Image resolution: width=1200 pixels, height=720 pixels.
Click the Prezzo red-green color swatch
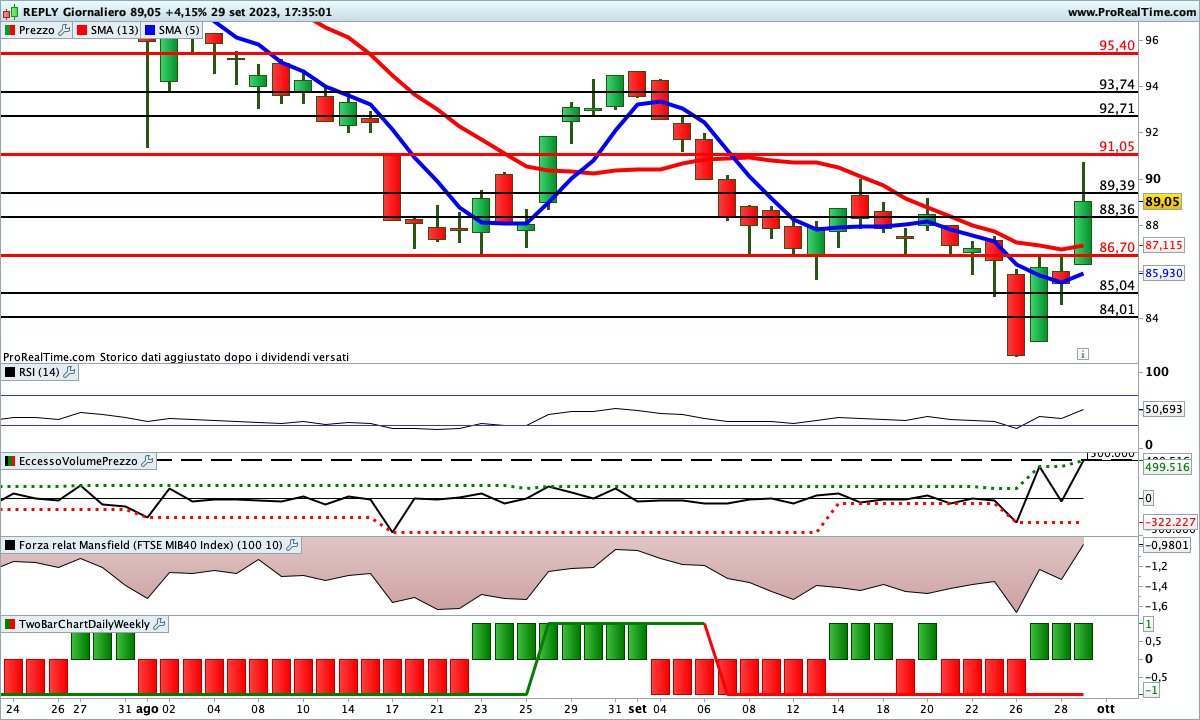pos(10,30)
